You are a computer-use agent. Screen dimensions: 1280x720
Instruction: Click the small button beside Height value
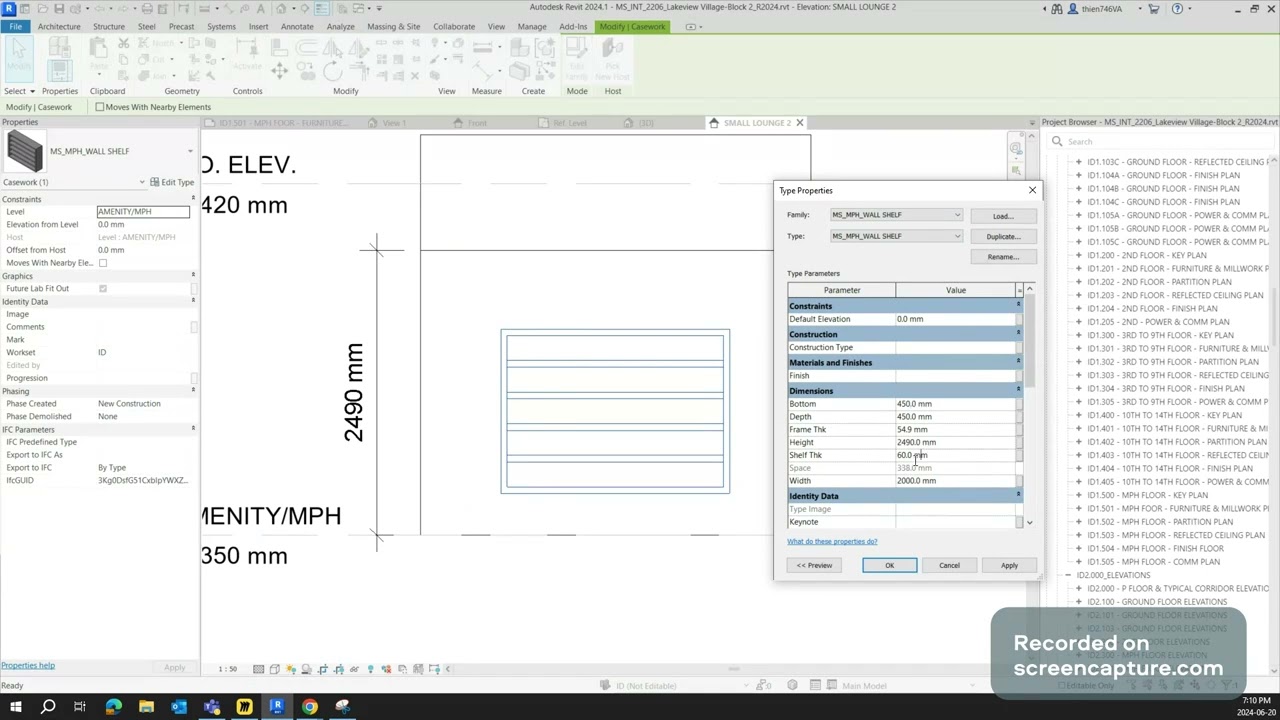1019,442
